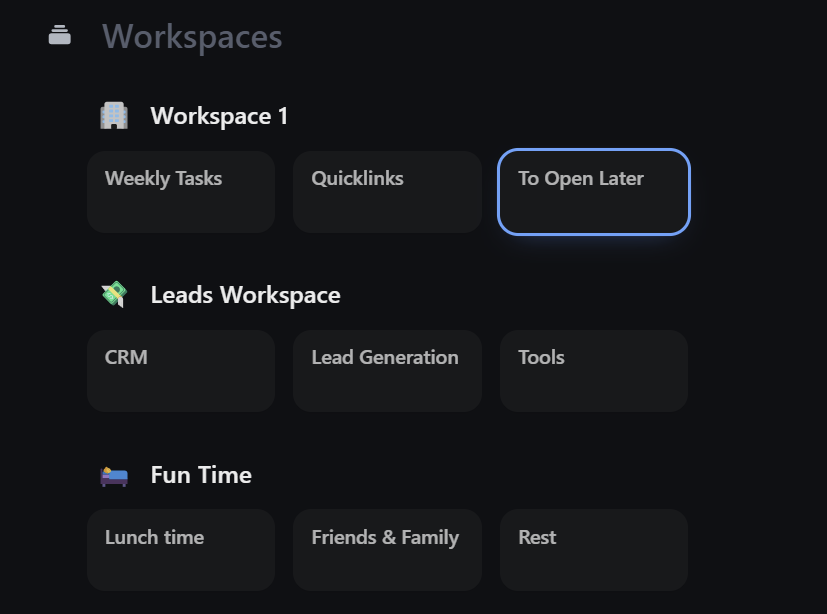Image resolution: width=827 pixels, height=614 pixels.
Task: Open the To Open Later card
Action: (594, 192)
